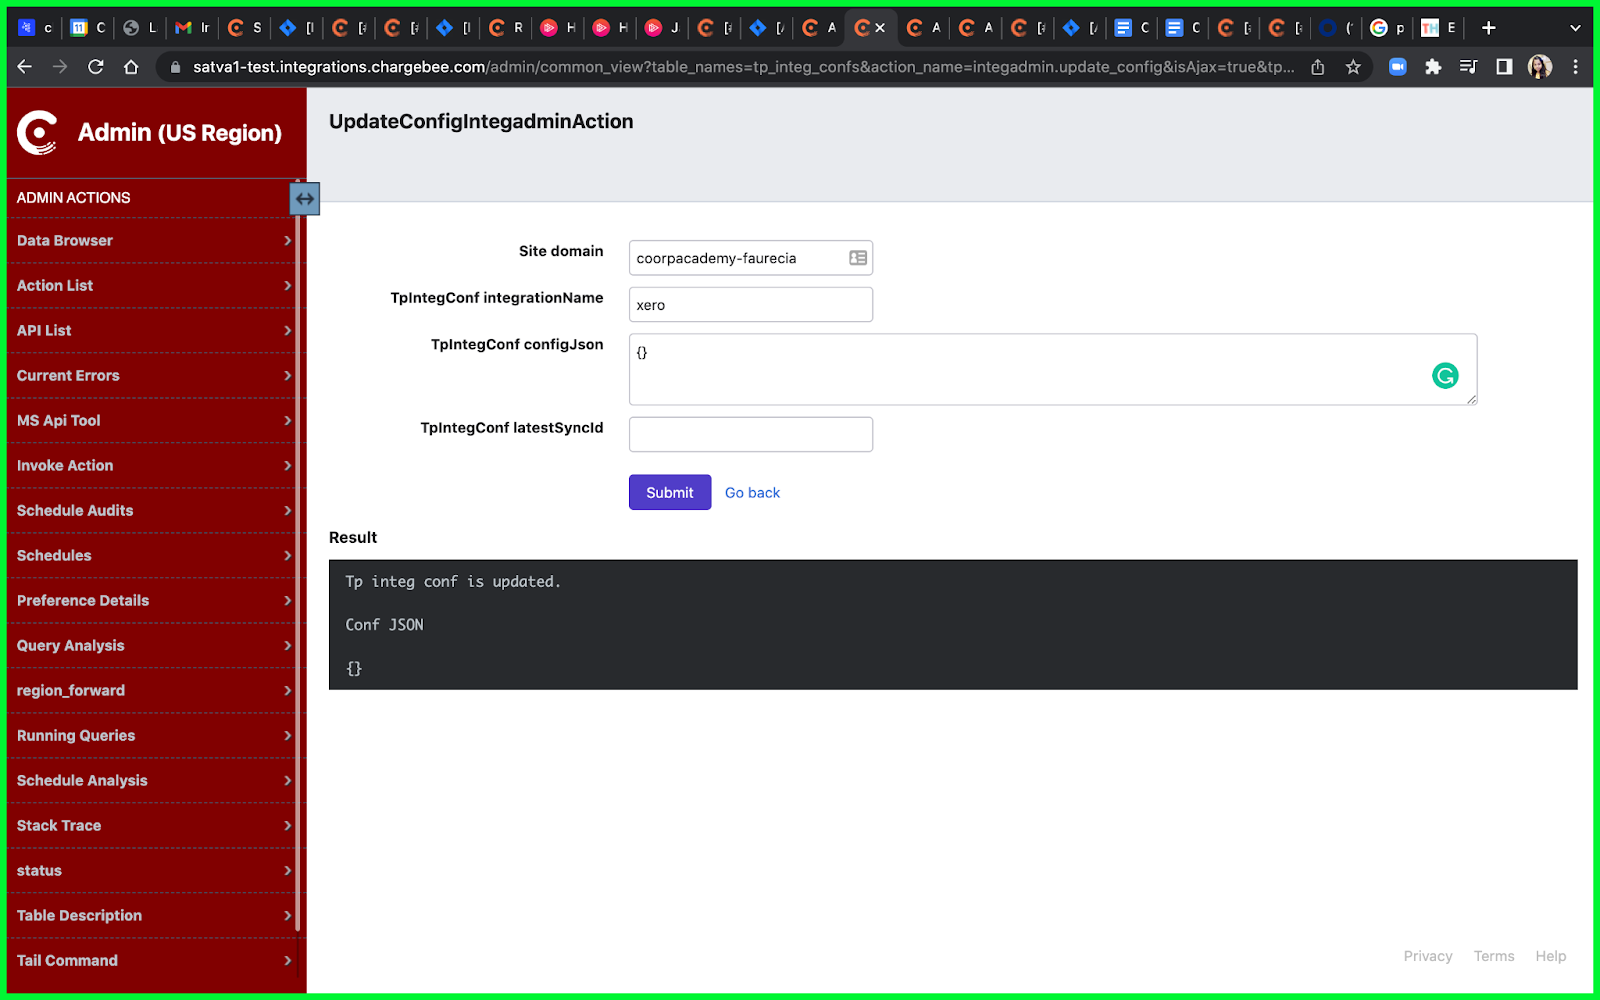This screenshot has height=1000, width=1600.
Task: Open a new browser tab
Action: [1488, 28]
